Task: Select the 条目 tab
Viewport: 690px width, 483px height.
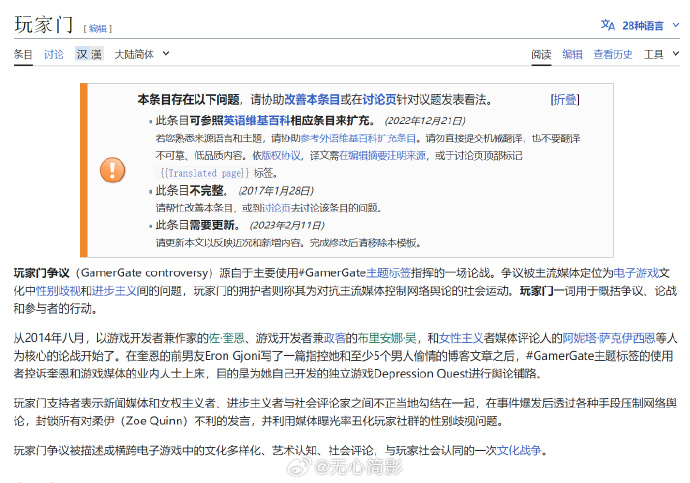Action: 23,55
